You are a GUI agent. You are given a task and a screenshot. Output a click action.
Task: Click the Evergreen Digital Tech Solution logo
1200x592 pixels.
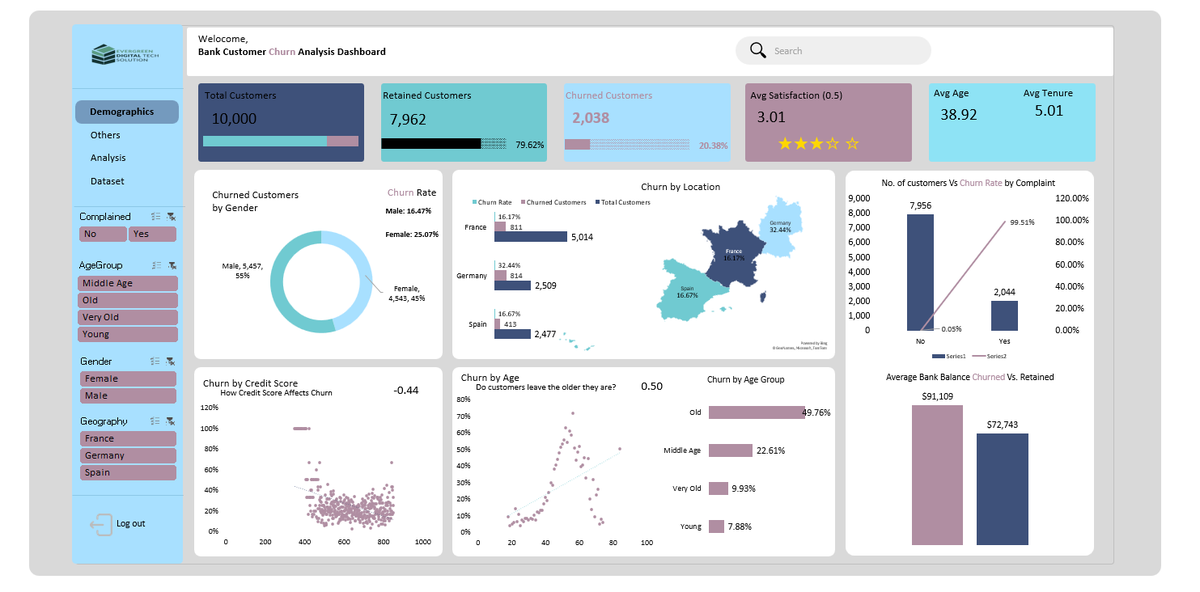(x=125, y=55)
